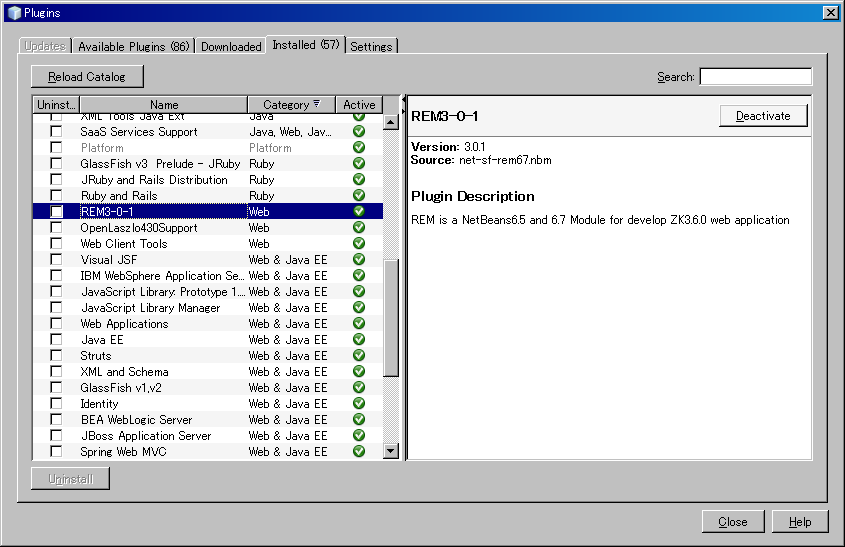Click the active checkmark icon for Web Client Tools
The width and height of the screenshot is (845, 547).
pyautogui.click(x=359, y=244)
